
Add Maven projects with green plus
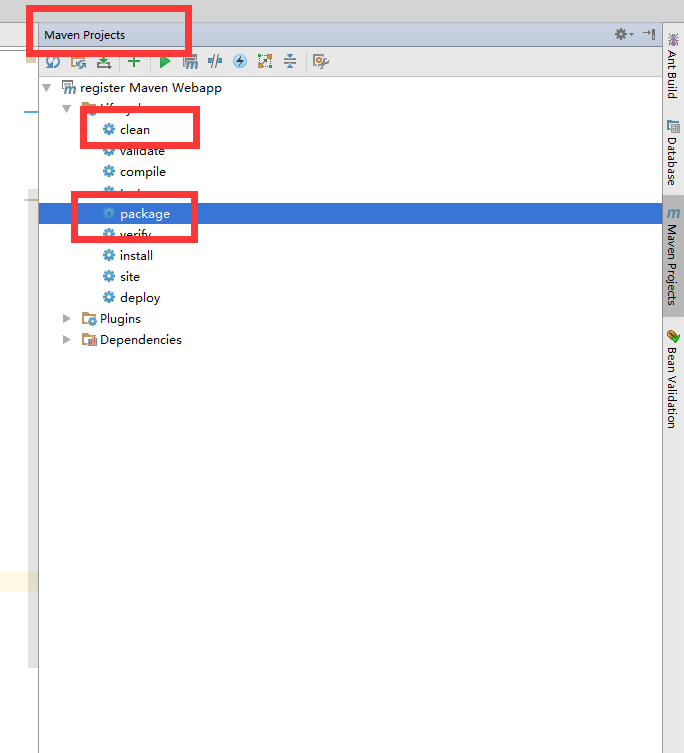click(134, 61)
